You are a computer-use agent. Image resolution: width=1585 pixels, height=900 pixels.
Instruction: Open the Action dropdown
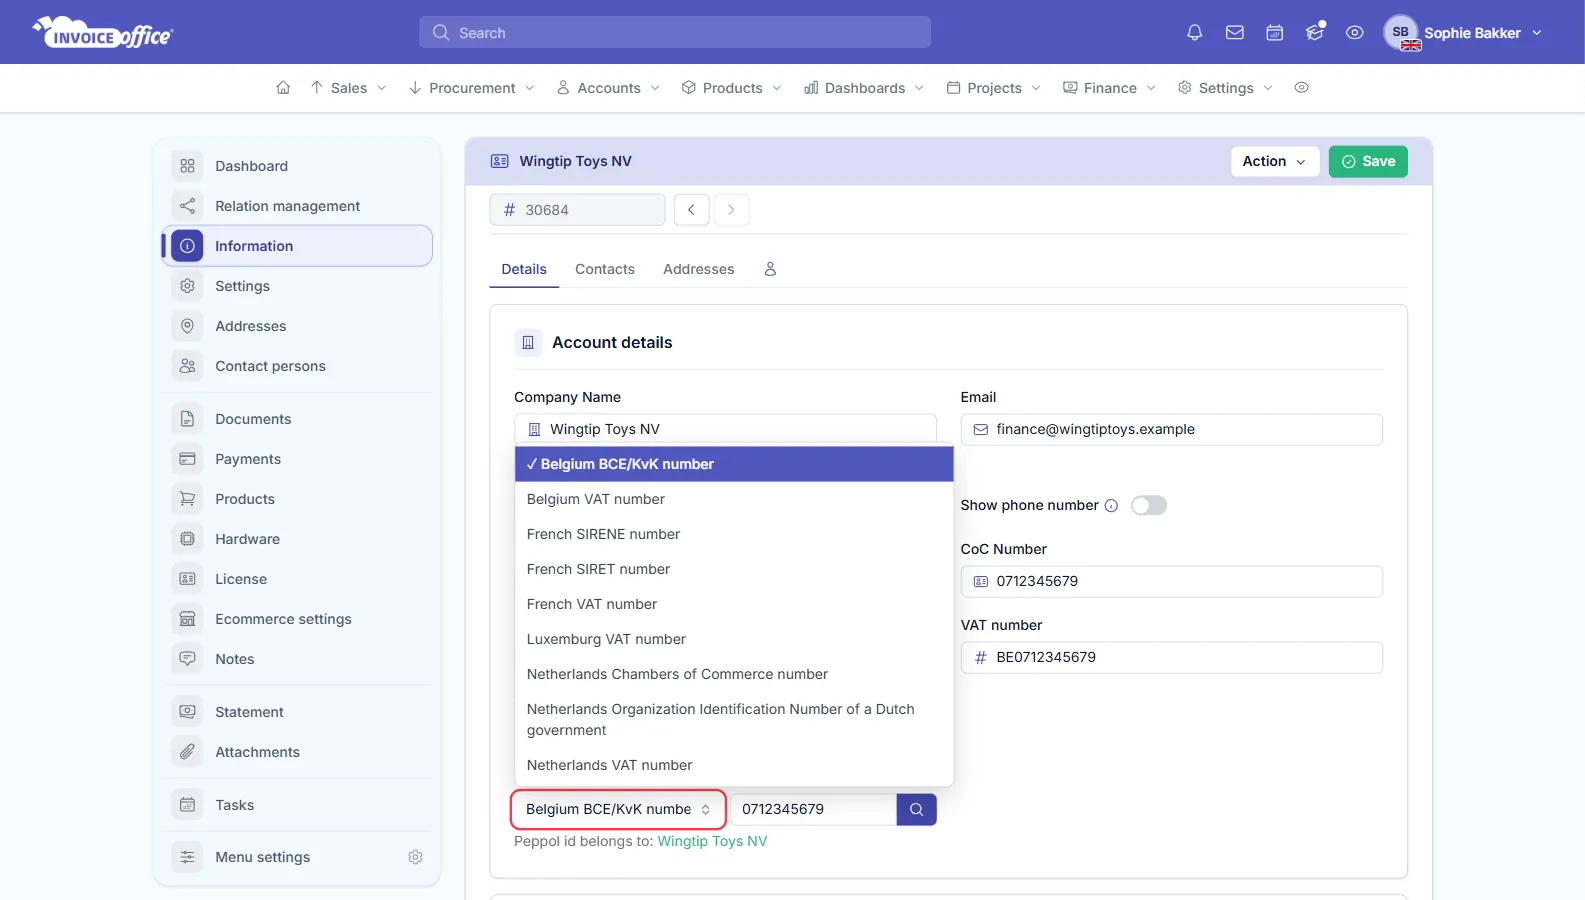coord(1274,161)
